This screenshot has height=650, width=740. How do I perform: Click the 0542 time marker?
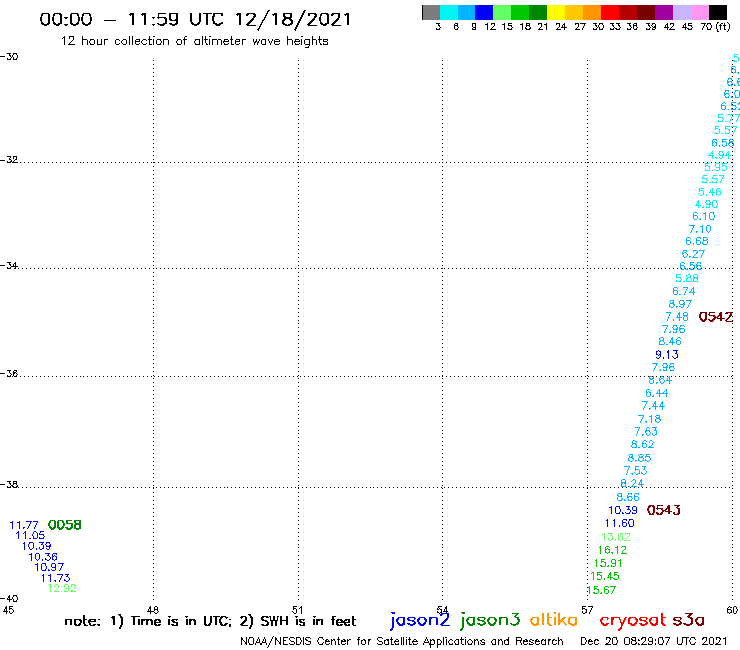(715, 317)
